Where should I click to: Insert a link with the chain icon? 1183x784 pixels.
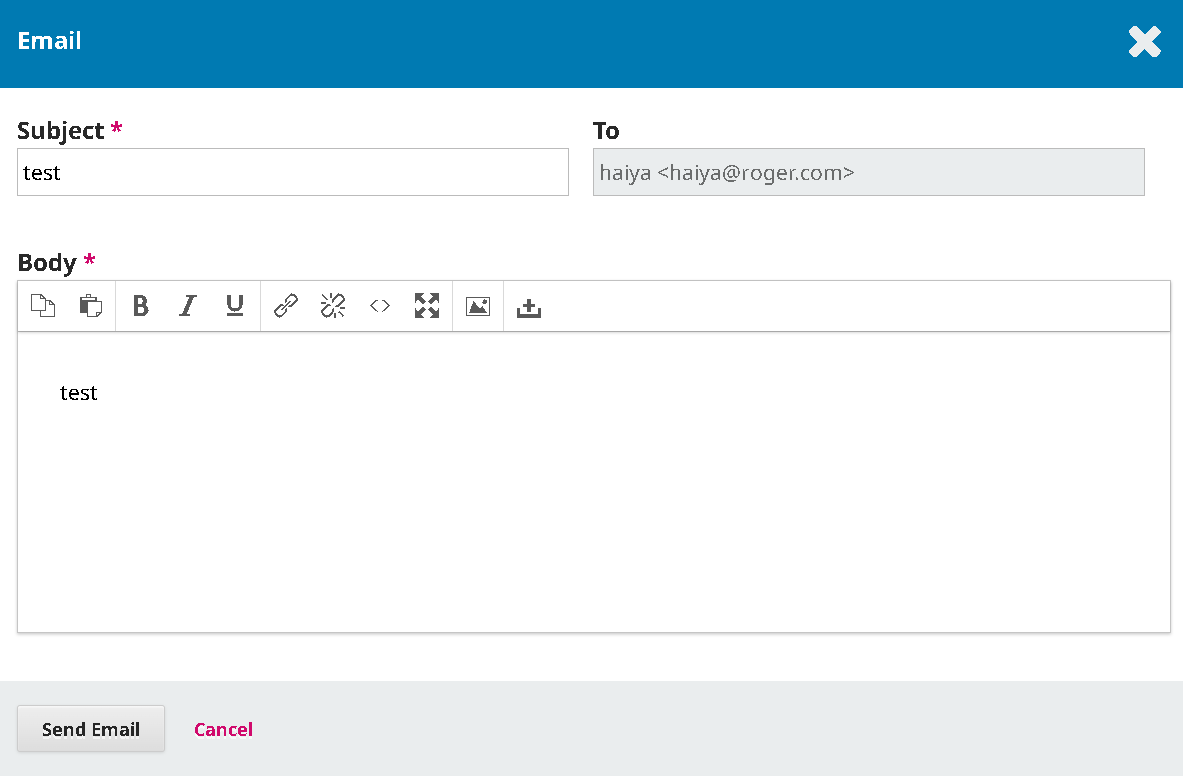286,306
